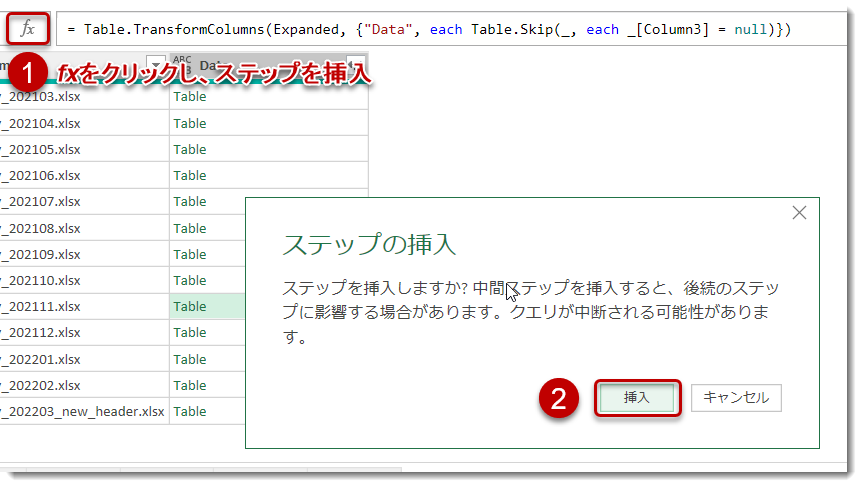Open the Name column filter dropdown
This screenshot has height=487, width=862.
(156, 64)
